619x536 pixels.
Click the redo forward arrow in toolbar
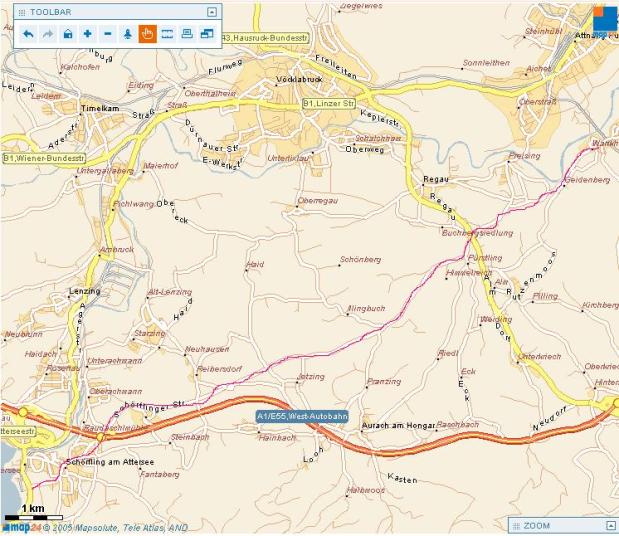pos(47,34)
